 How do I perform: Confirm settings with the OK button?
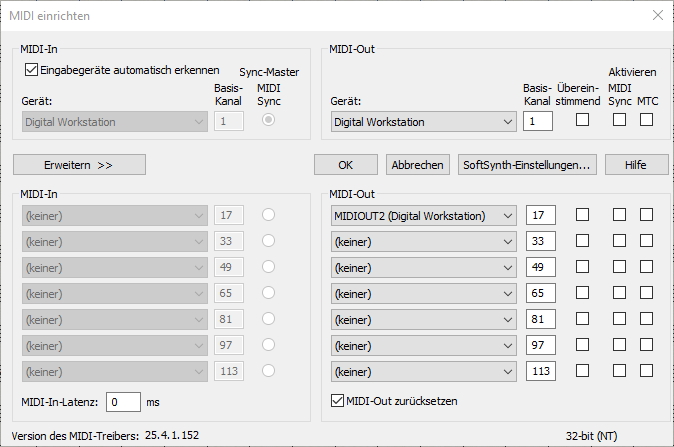[345, 164]
